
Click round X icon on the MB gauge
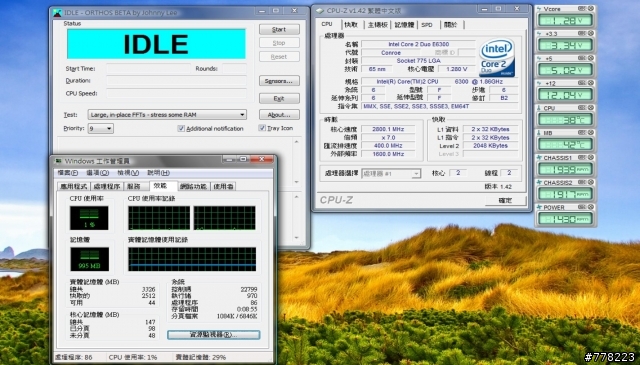click(590, 133)
